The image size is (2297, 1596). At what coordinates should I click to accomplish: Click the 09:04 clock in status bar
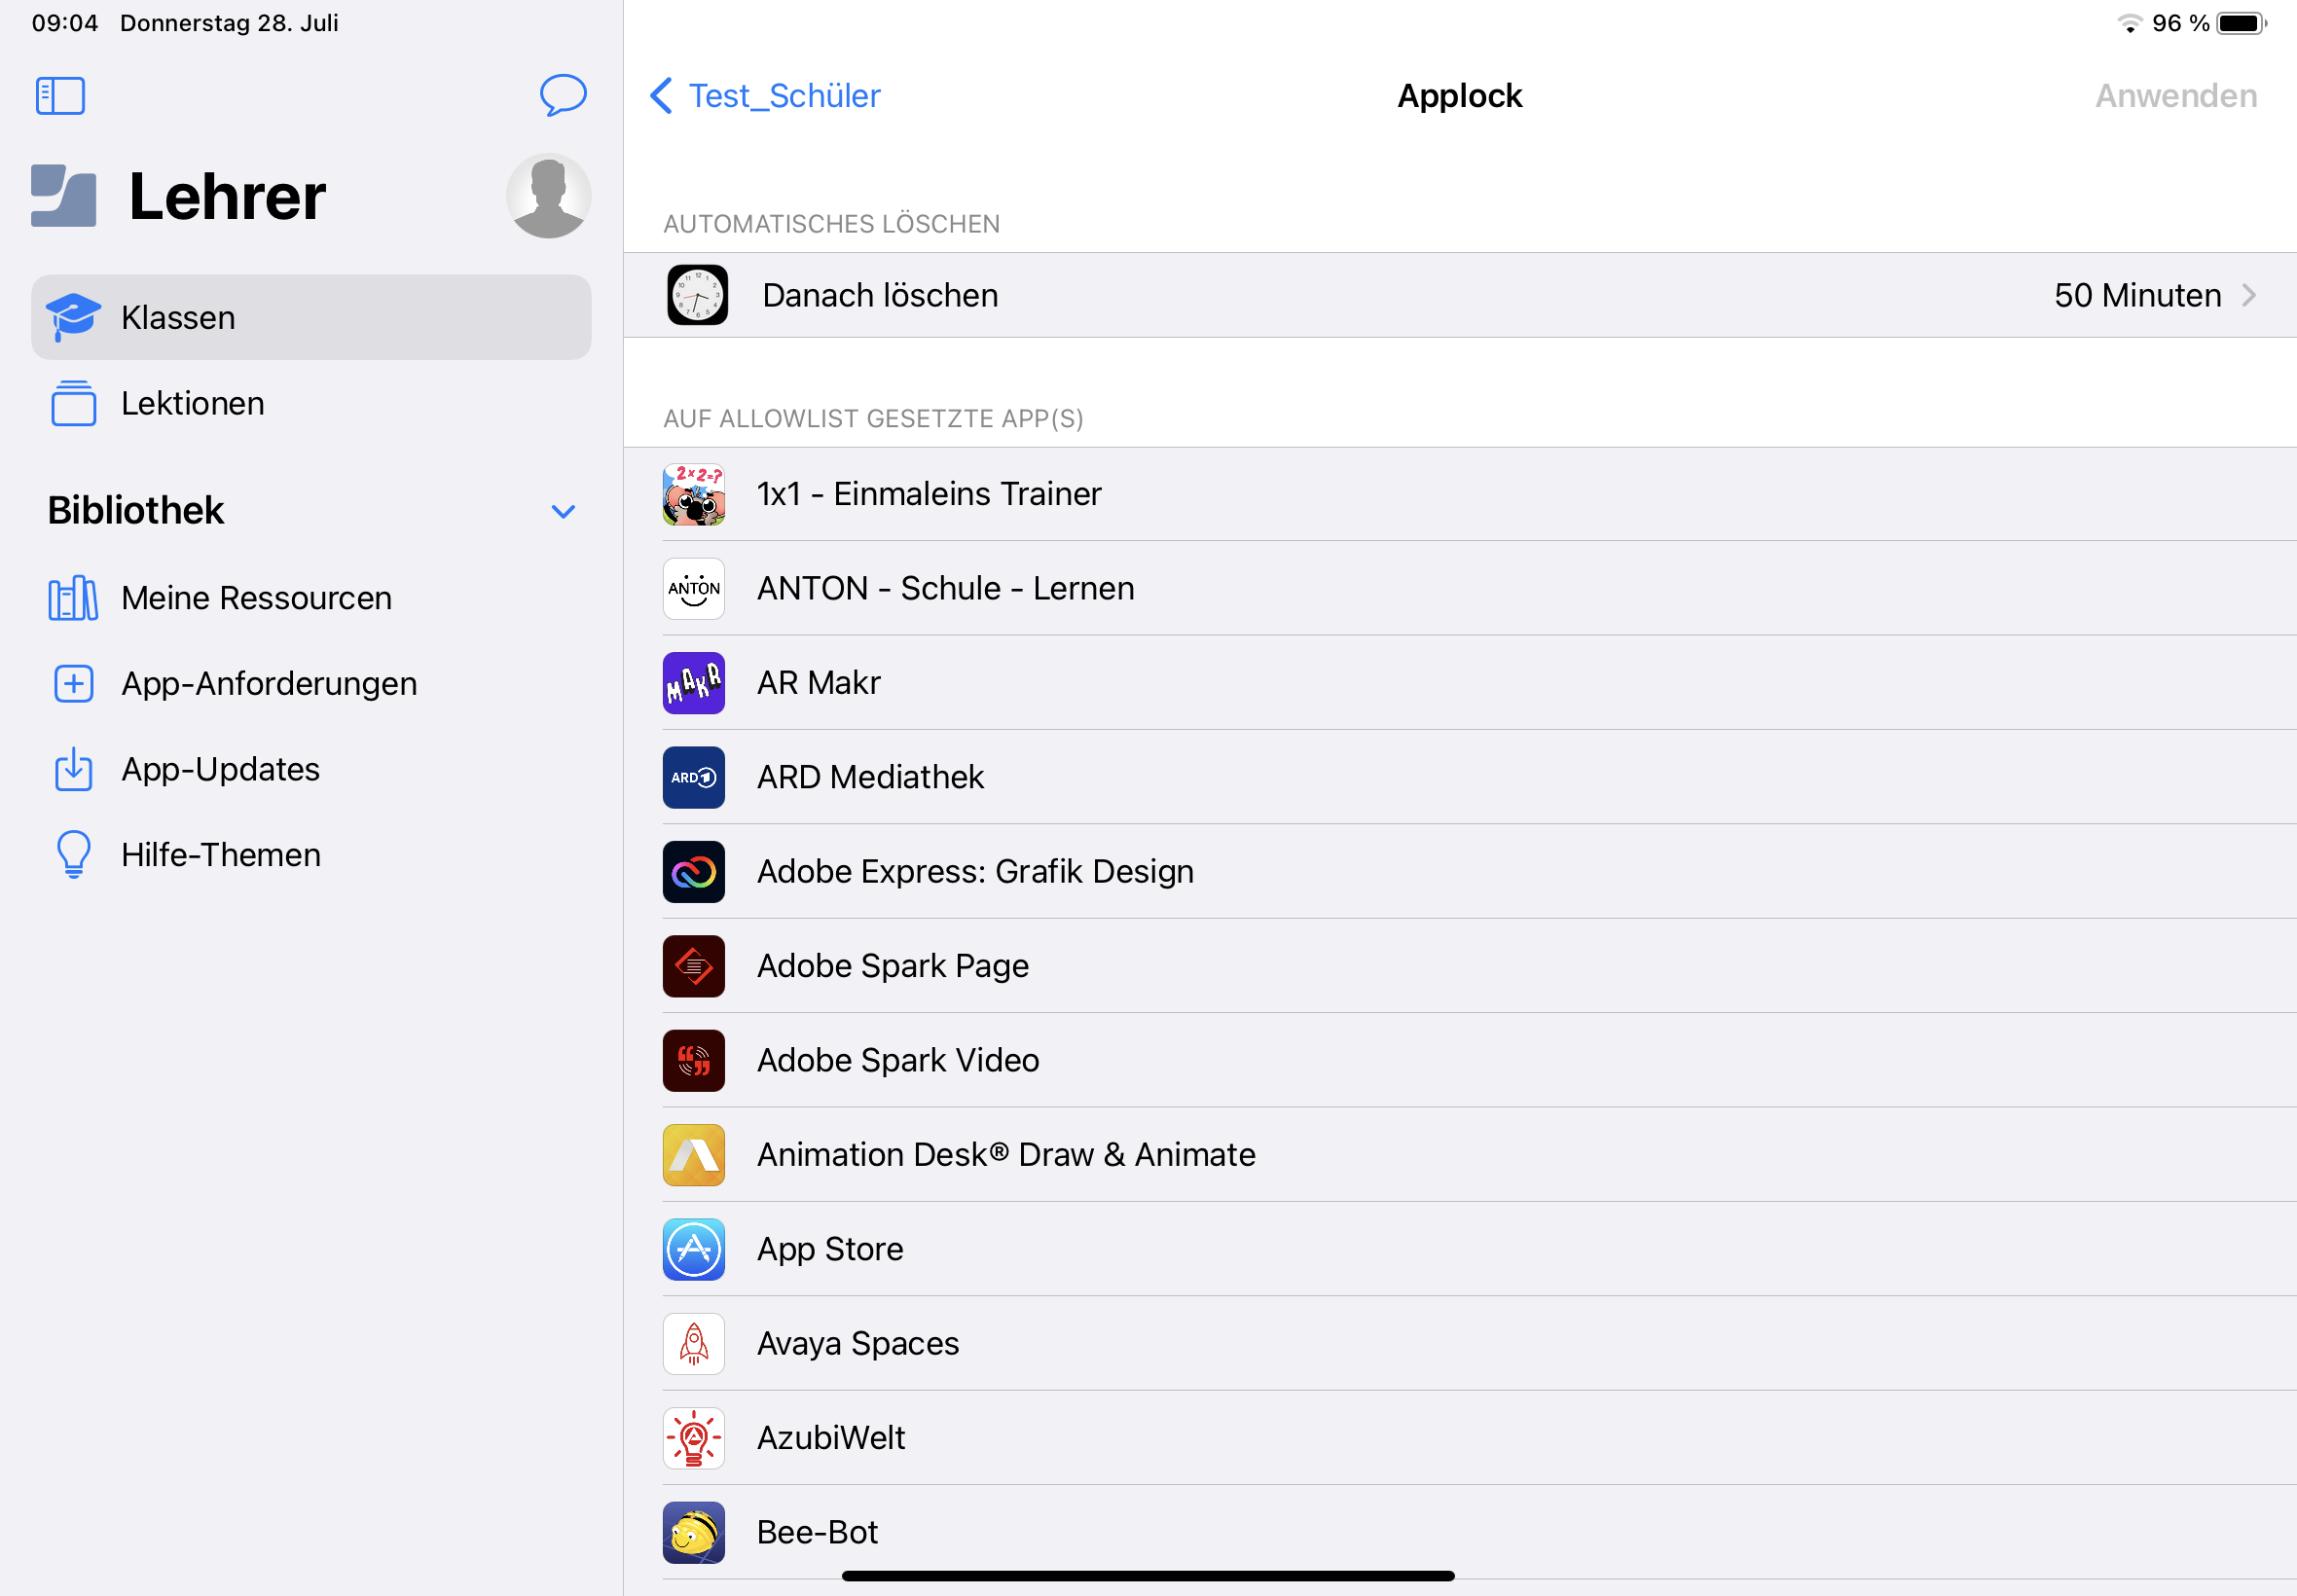click(x=65, y=23)
